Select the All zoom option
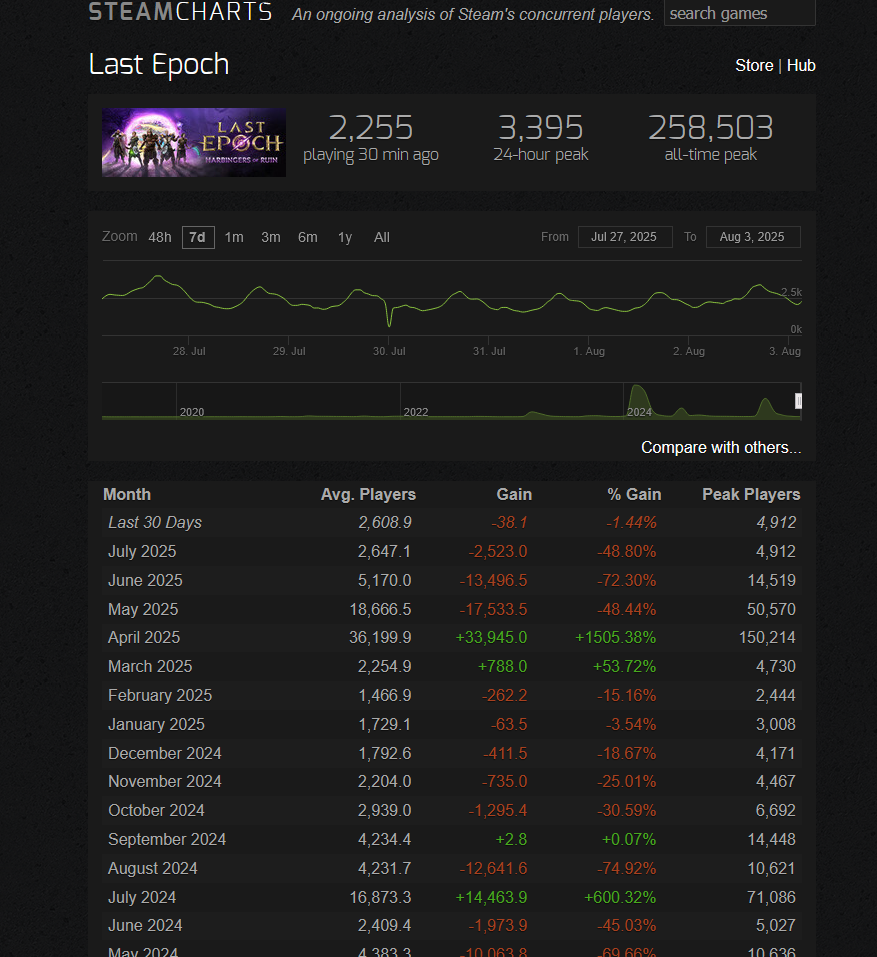This screenshot has width=877, height=957. pyautogui.click(x=381, y=237)
